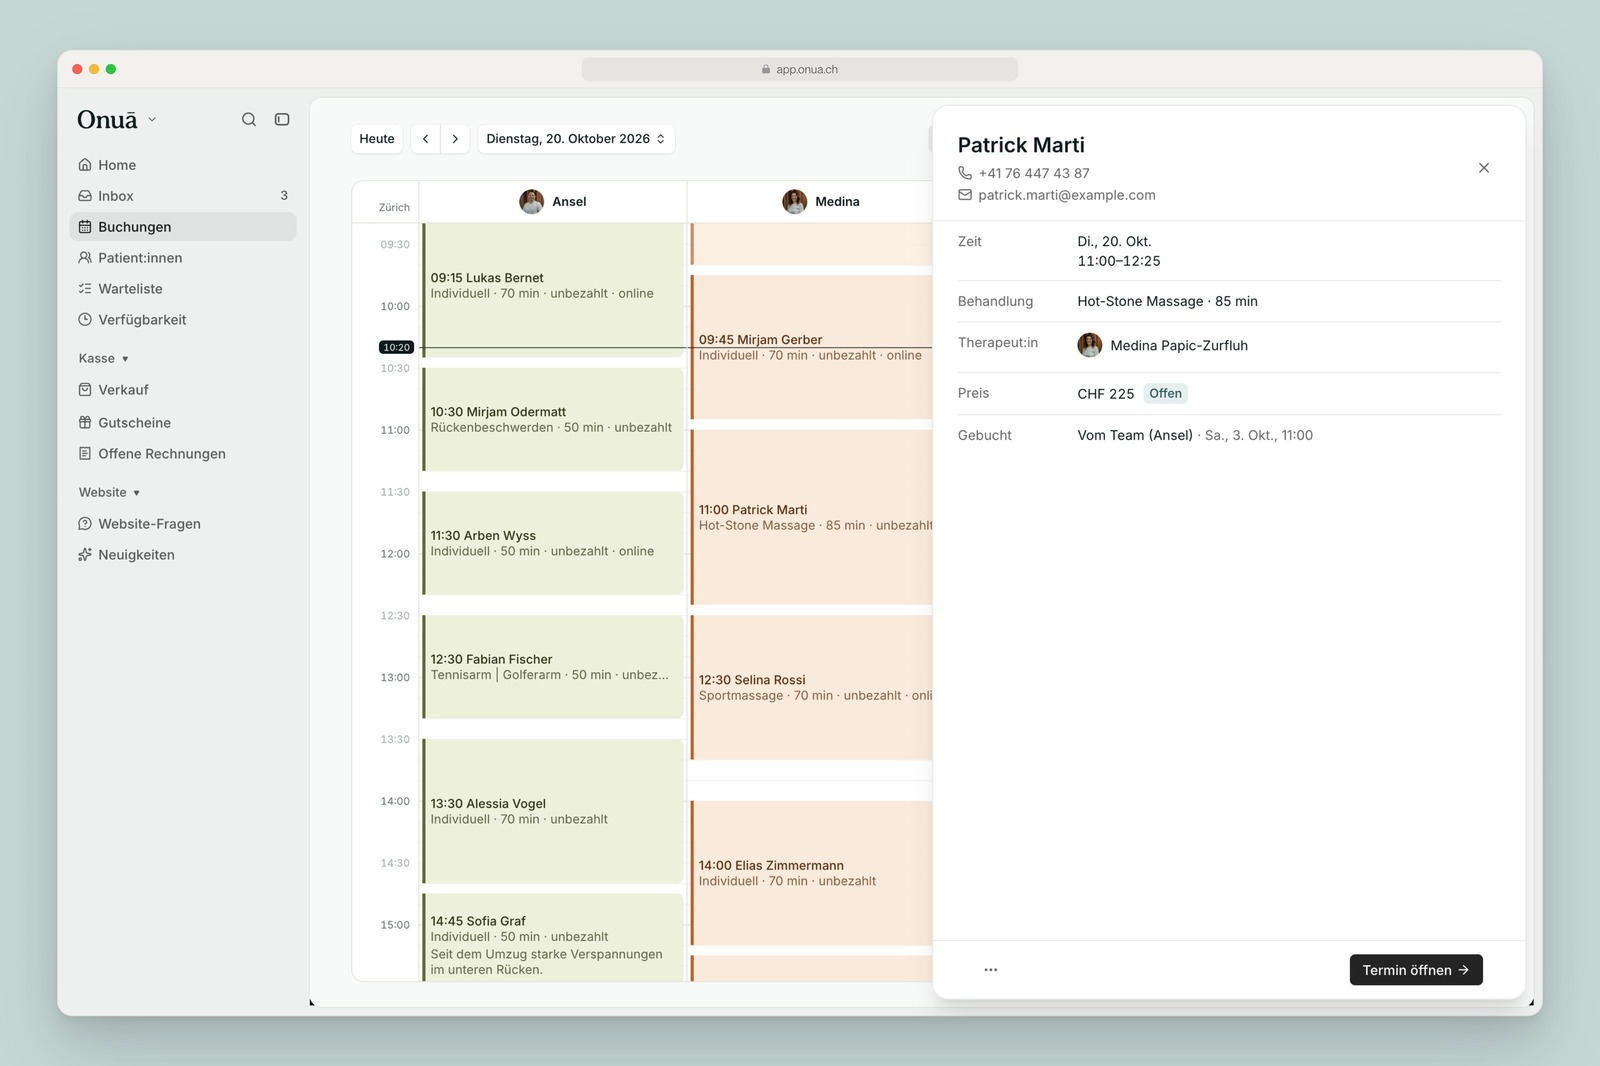Open 09:15 Lukas Bernet appointment
This screenshot has height=1066, width=1600.
pos(553,290)
